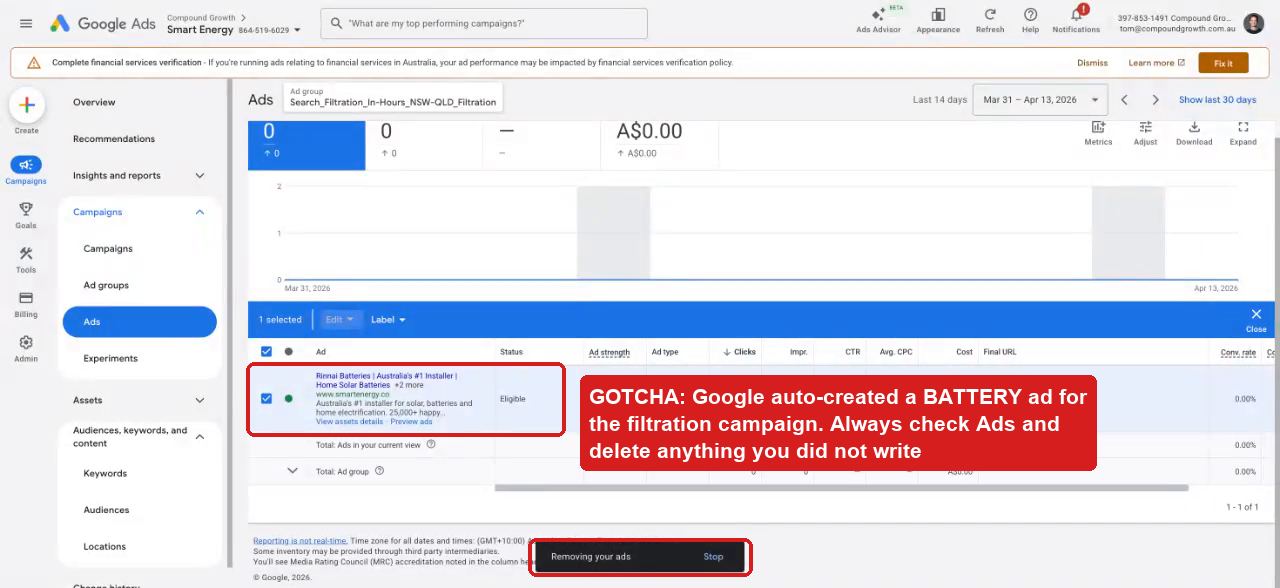Screen dimensions: 1280x588
Task: Click the green status dot of the Rinnai ad
Action: (x=289, y=398)
